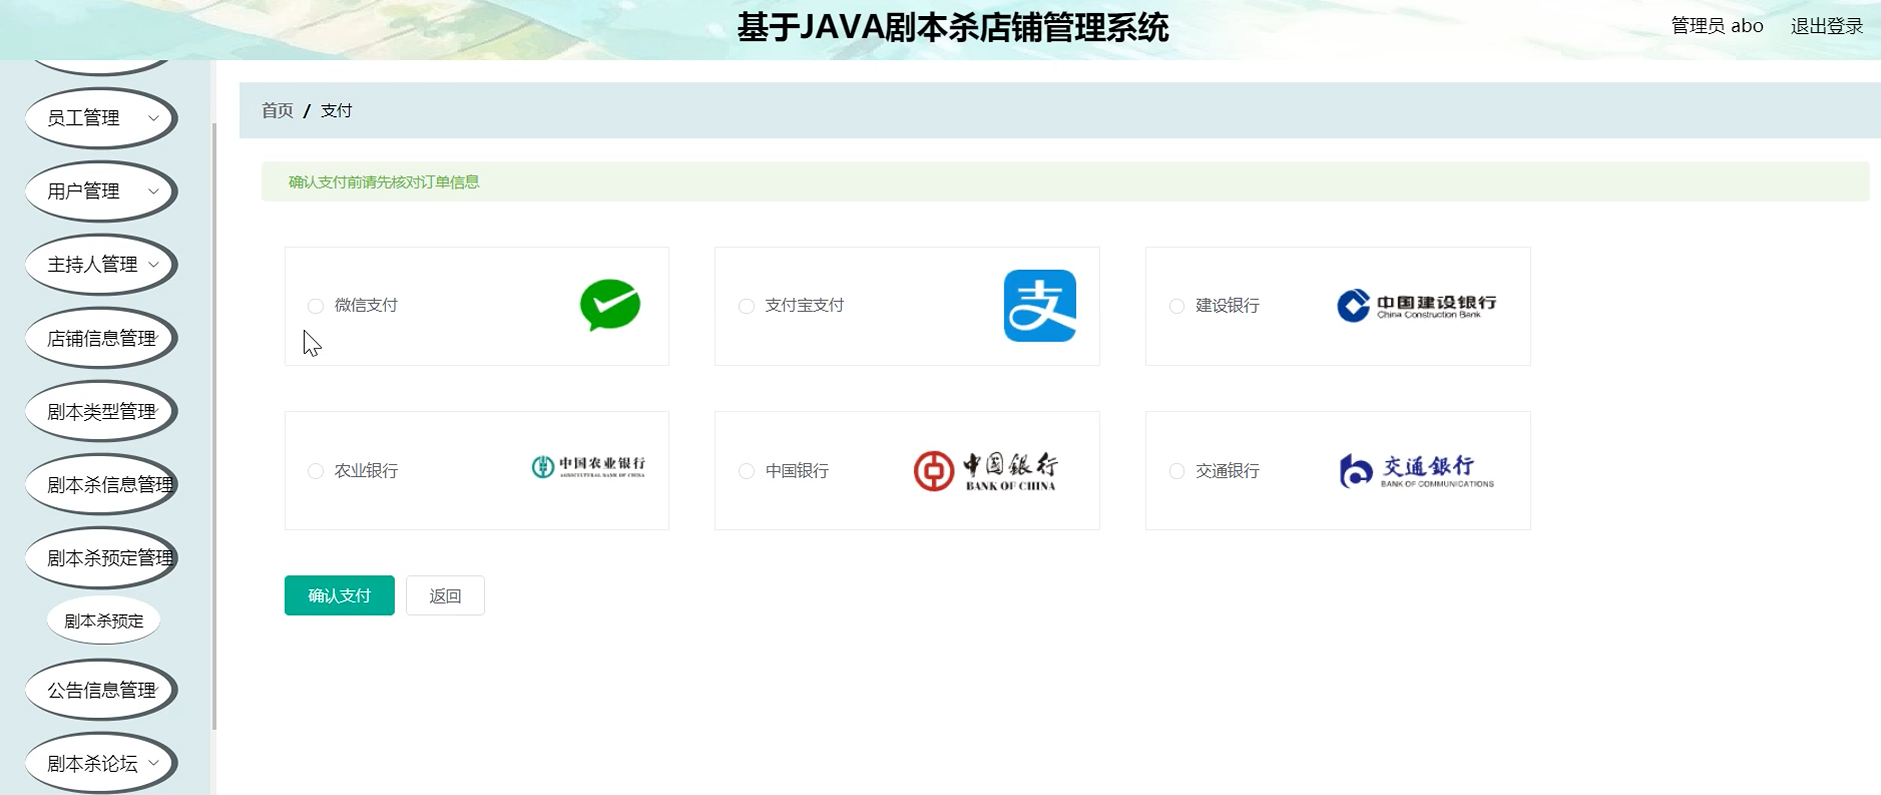Click the Bank of China logo
Viewport: 1881px width, 795px height.
click(x=986, y=471)
